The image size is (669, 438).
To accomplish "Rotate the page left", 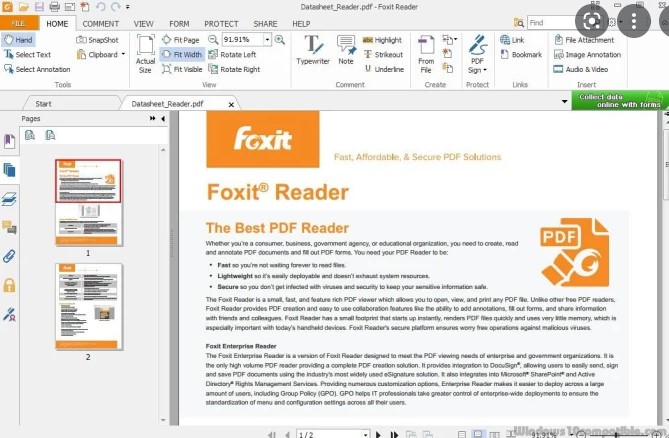I will [232, 55].
